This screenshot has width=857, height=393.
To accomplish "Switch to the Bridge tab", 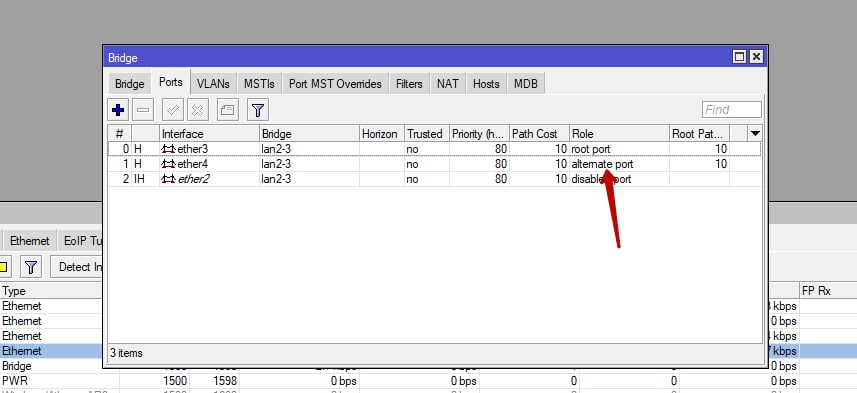I will (x=130, y=84).
